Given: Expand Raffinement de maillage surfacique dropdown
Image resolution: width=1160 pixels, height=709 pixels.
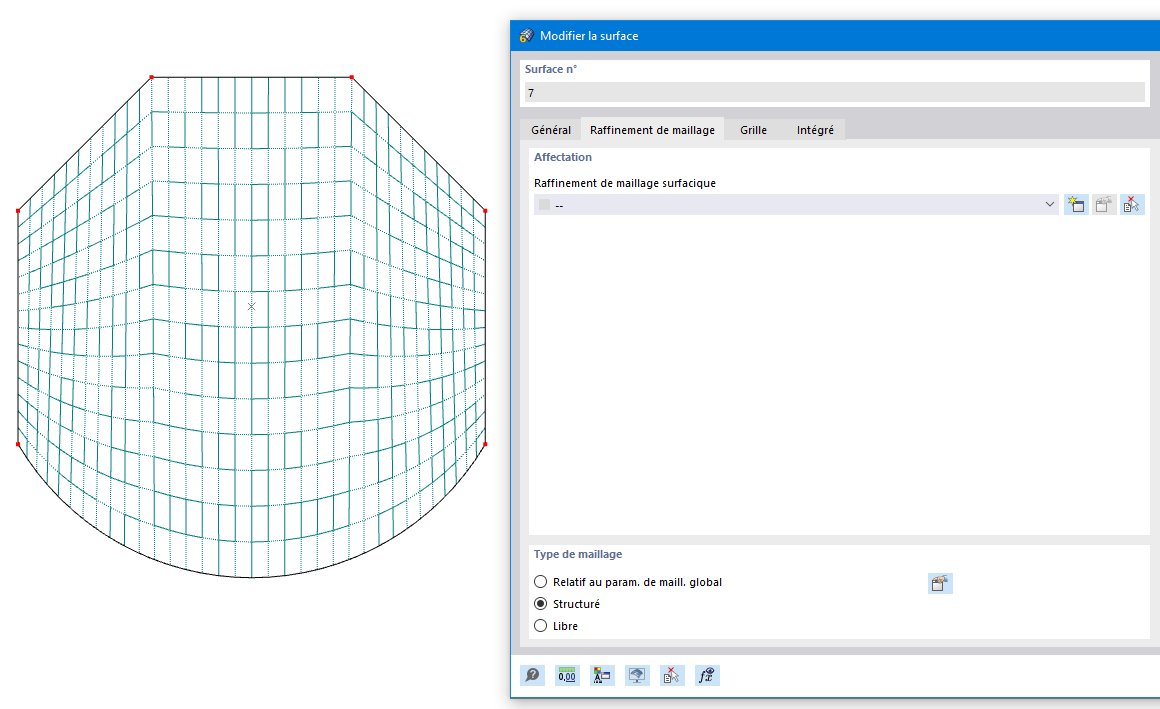Looking at the screenshot, I should click(x=1049, y=204).
